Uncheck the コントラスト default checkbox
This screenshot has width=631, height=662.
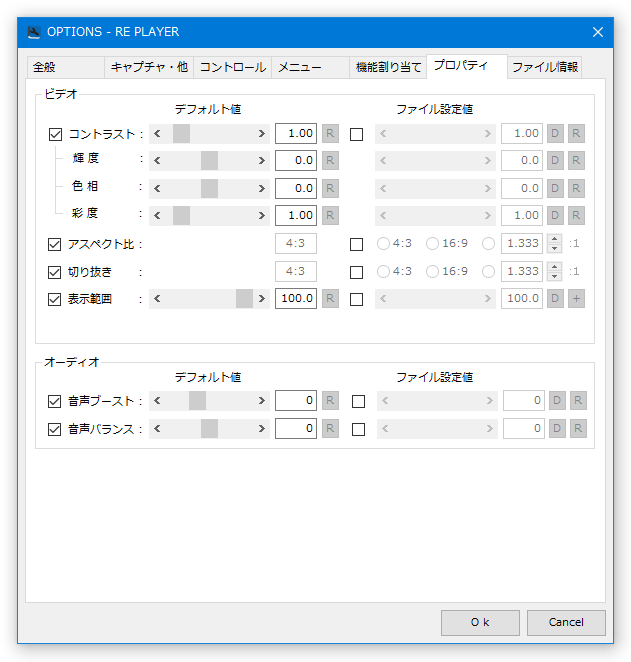55,134
